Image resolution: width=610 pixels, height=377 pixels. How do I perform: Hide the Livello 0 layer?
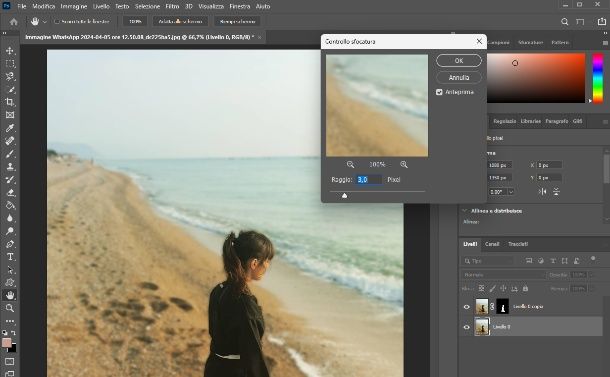click(x=466, y=327)
